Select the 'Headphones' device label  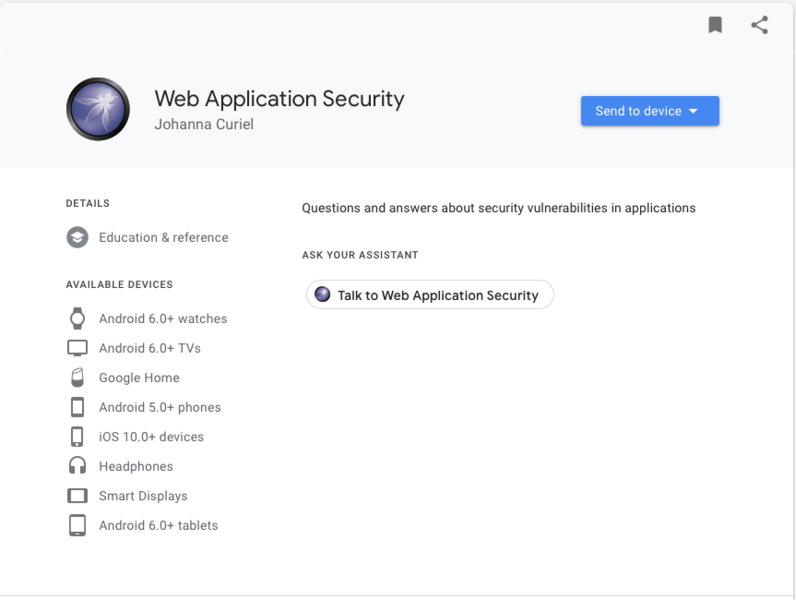[136, 466]
